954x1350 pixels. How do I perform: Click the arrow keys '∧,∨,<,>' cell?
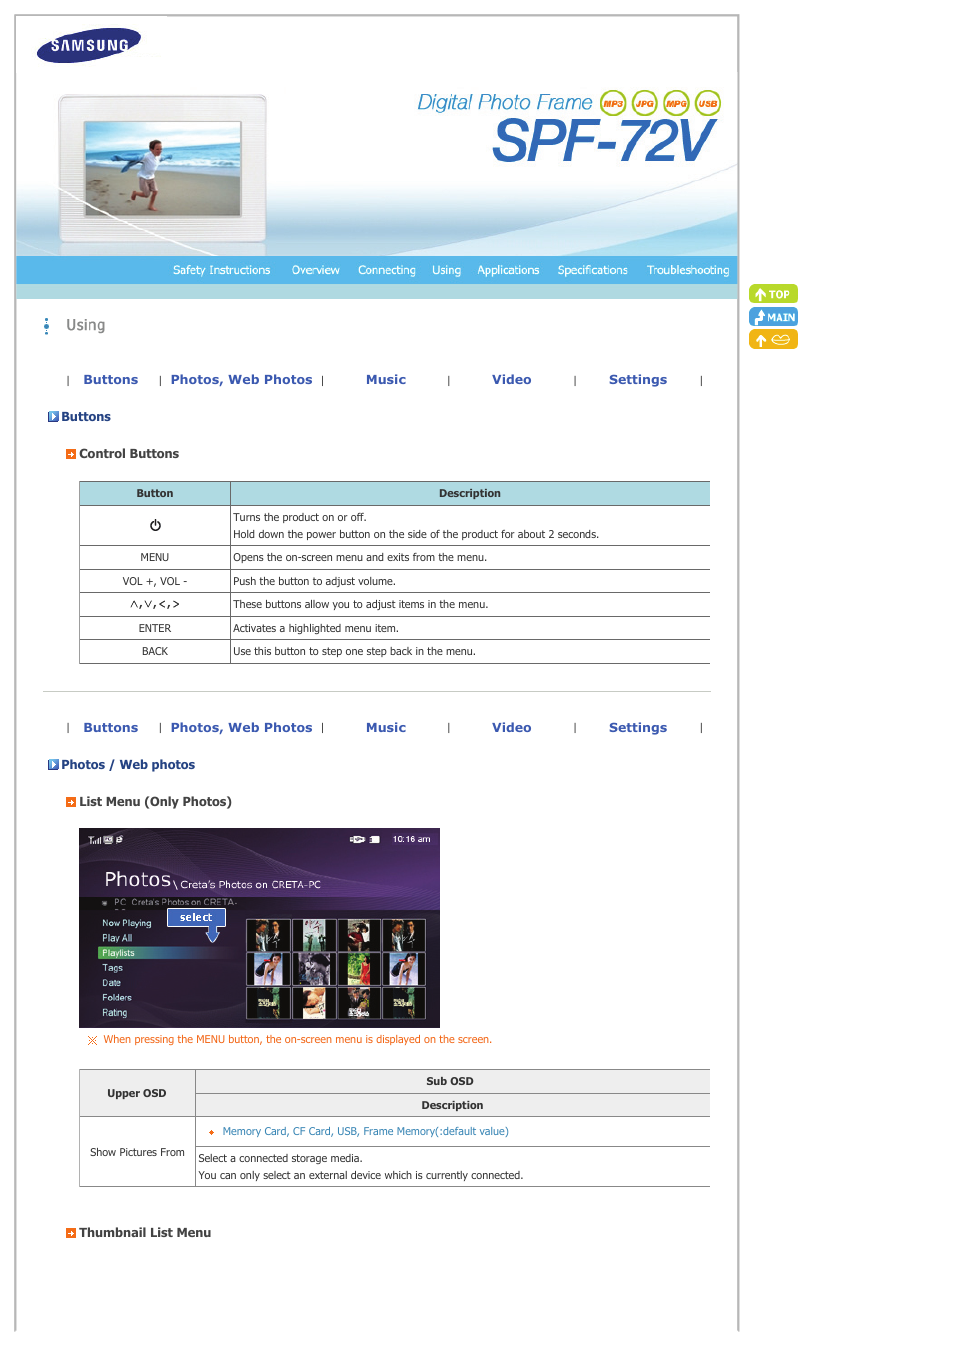[155, 605]
